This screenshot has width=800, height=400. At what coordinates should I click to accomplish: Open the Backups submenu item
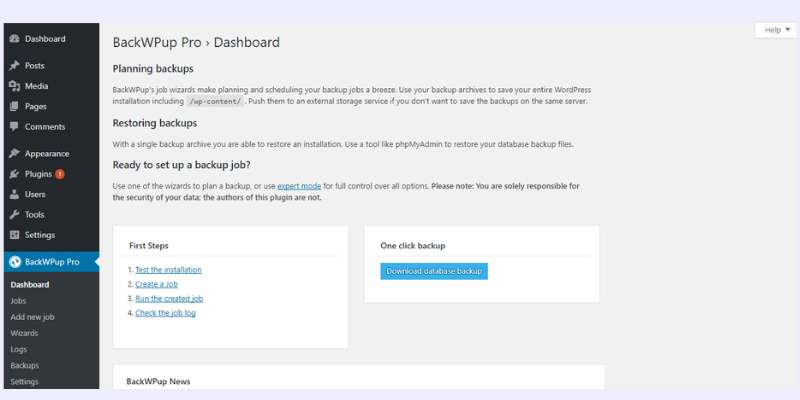24,365
